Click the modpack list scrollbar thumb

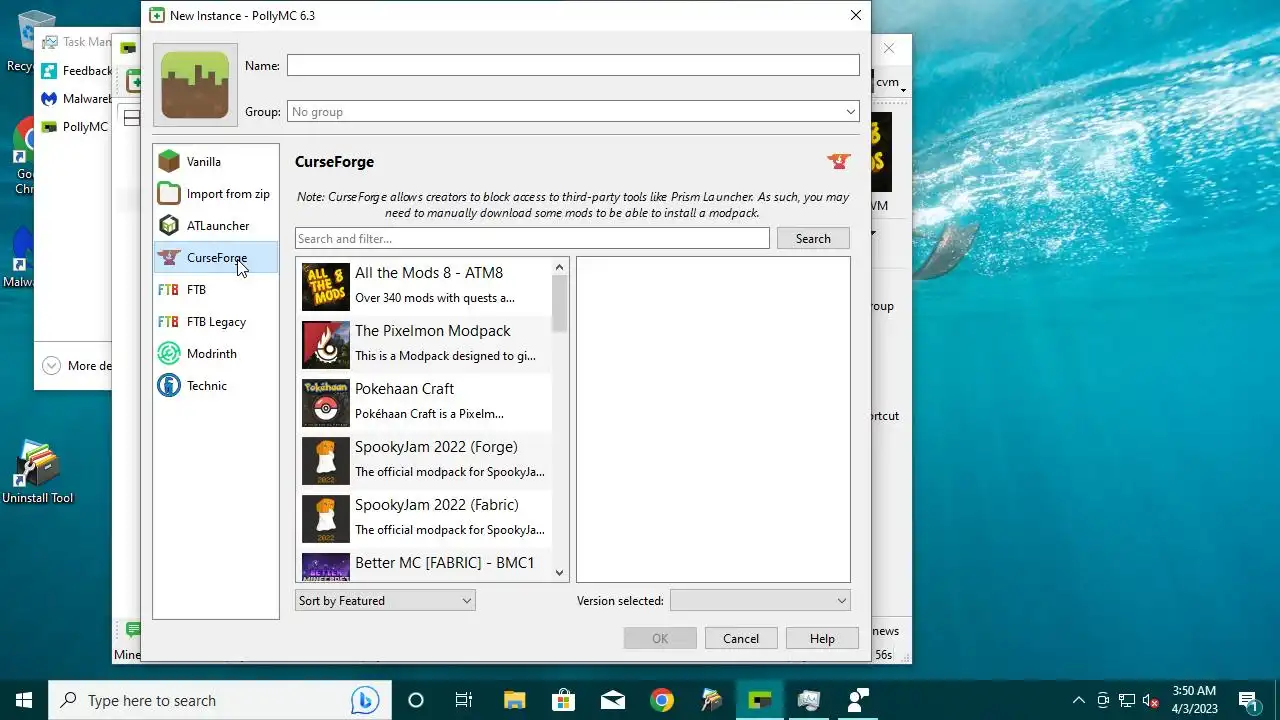point(560,304)
